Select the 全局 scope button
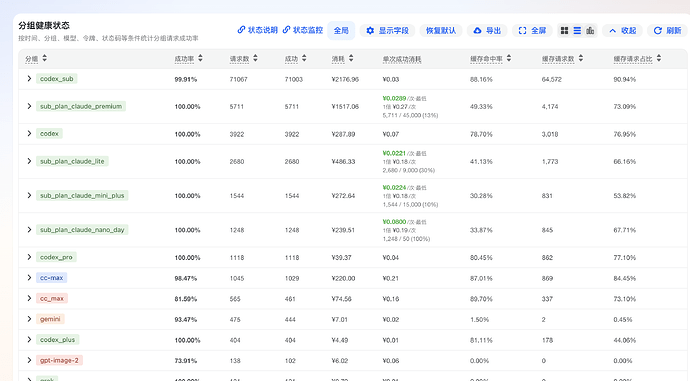Screen dimensions: 690x381 341,30
